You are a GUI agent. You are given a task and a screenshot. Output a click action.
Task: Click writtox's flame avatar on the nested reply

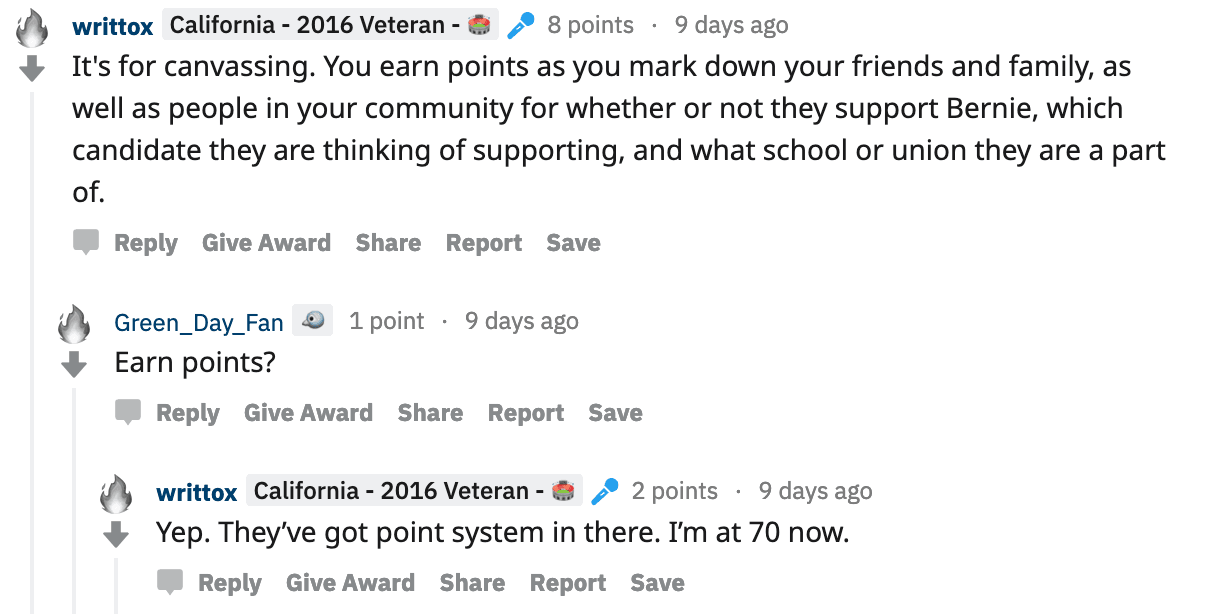coord(116,490)
